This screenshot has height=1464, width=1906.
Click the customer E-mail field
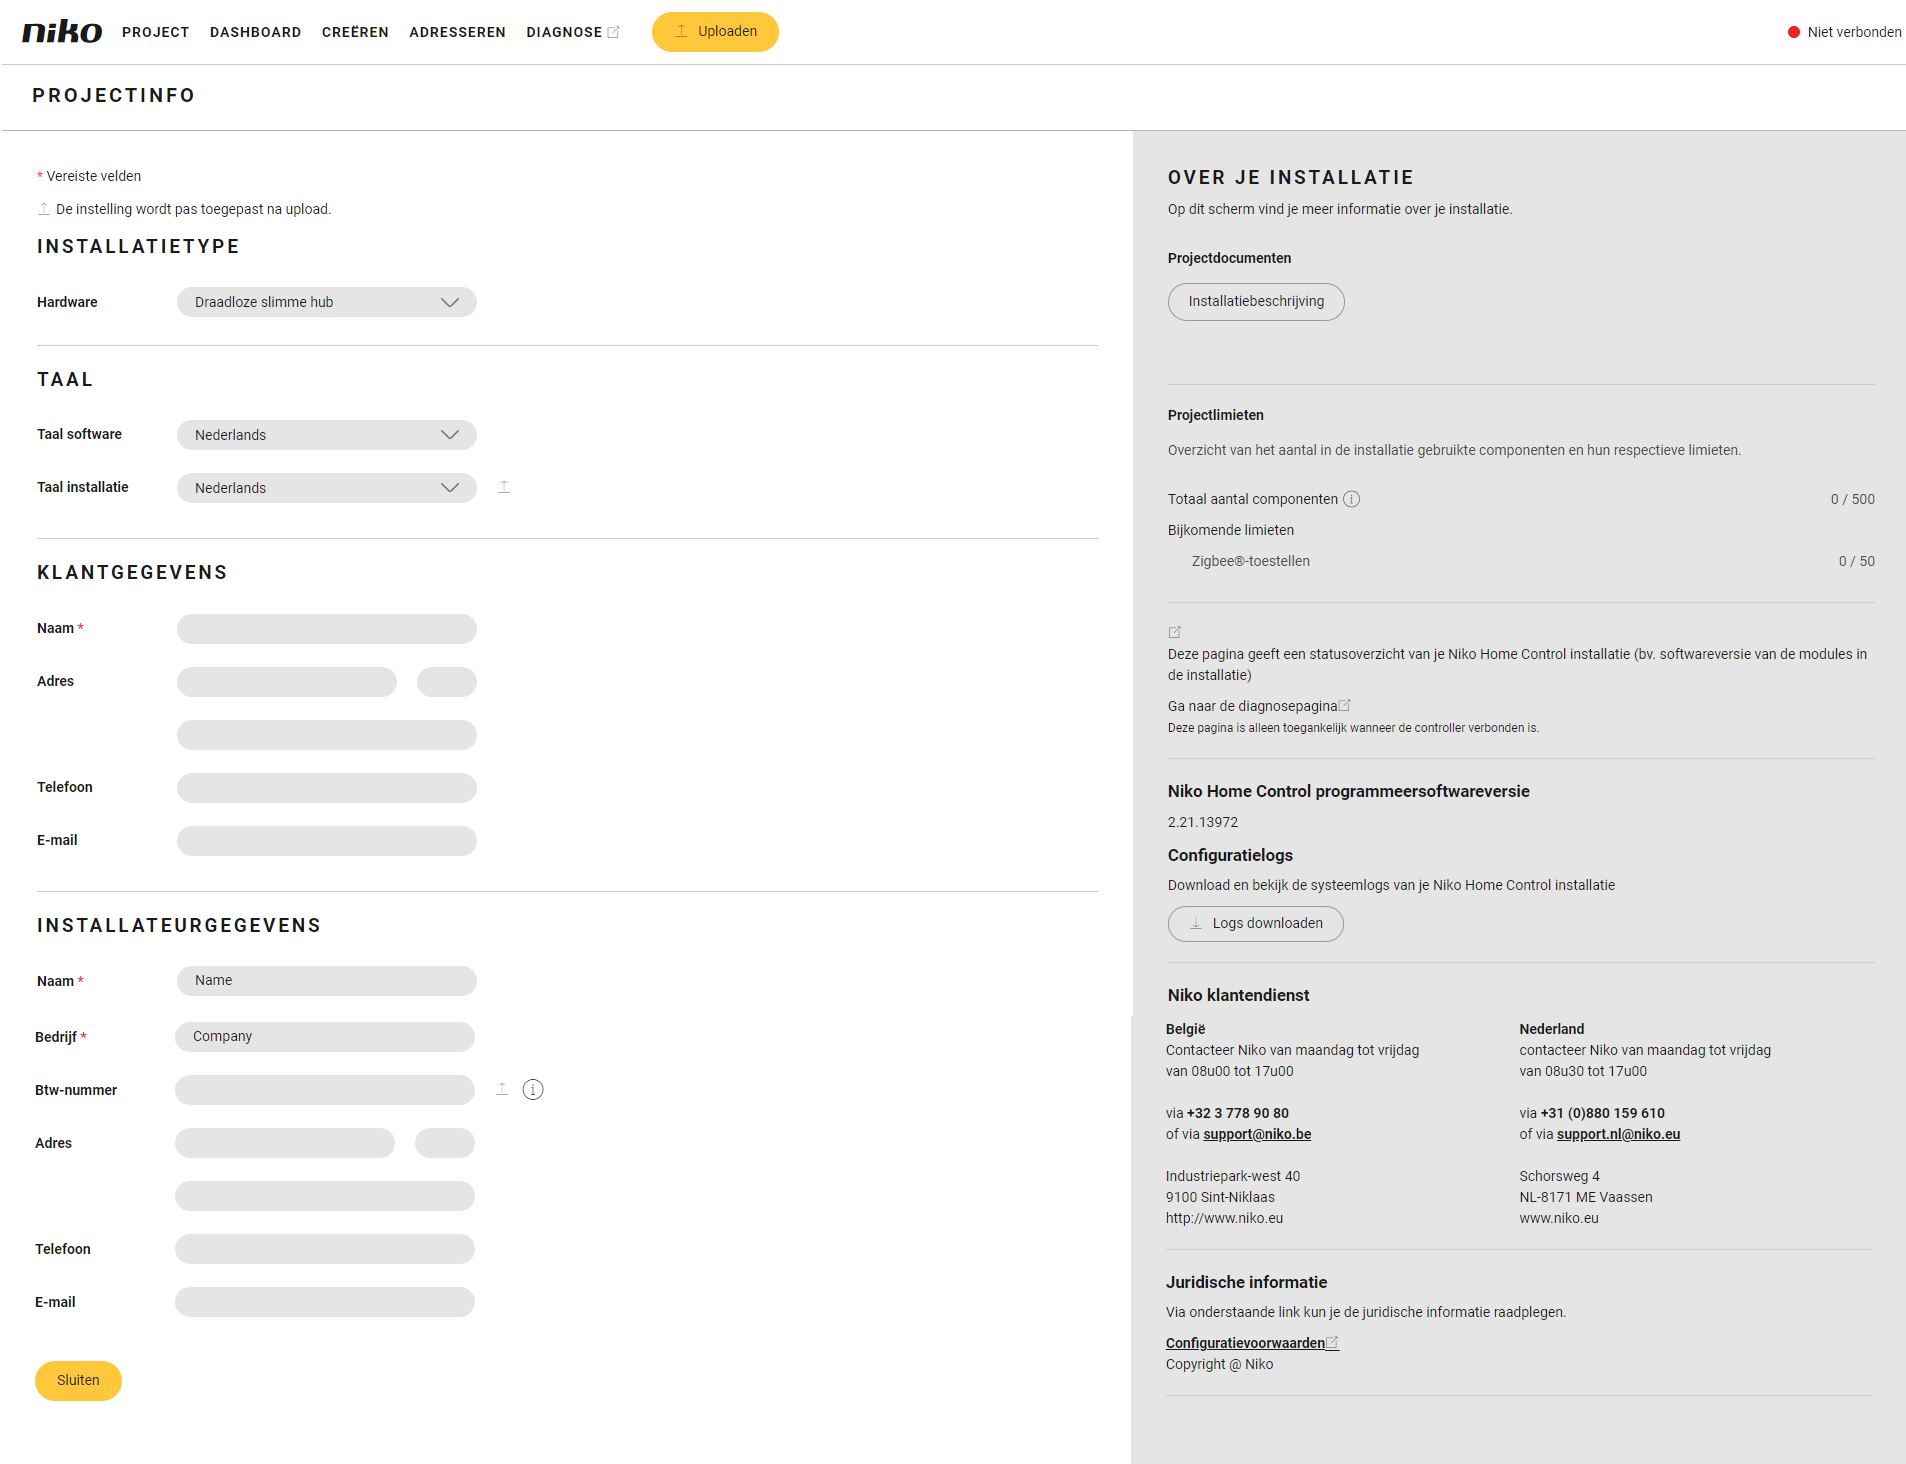[327, 841]
